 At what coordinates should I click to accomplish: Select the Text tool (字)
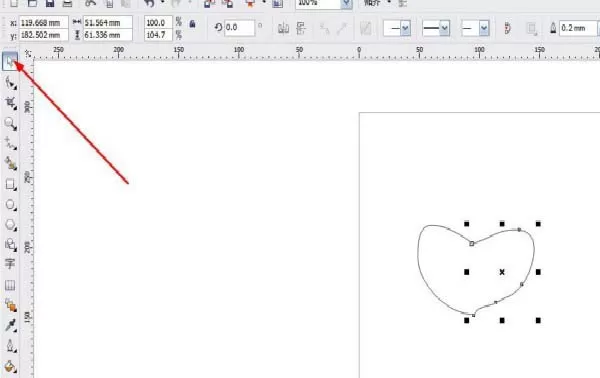[10, 264]
